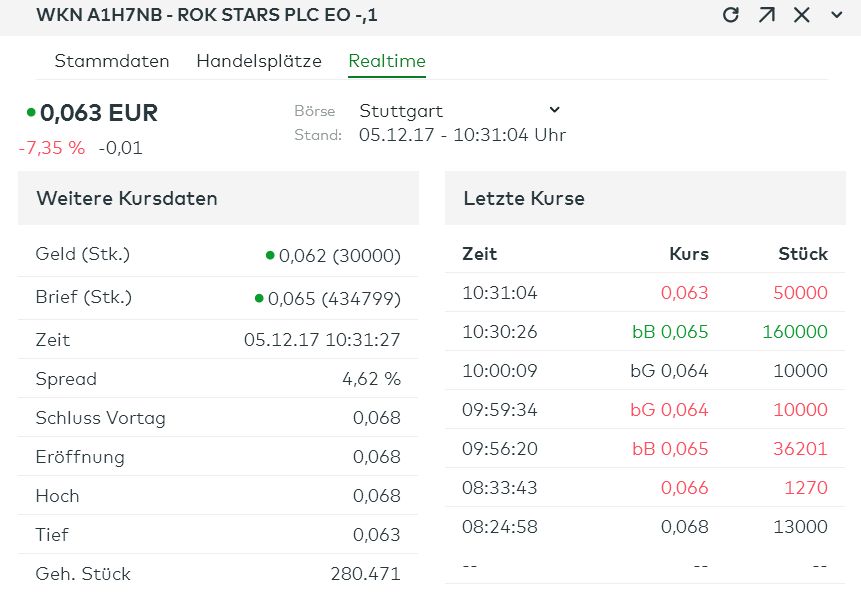Select the Letzte Kurse panel header
This screenshot has width=861, height=596.
click(x=525, y=198)
